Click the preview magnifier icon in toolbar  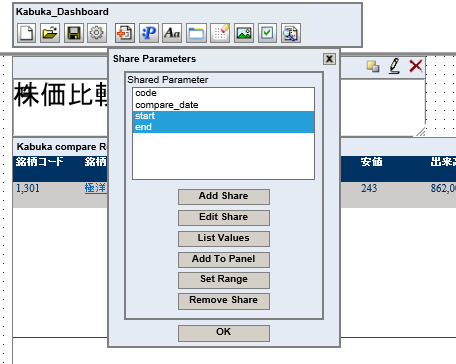tap(291, 33)
